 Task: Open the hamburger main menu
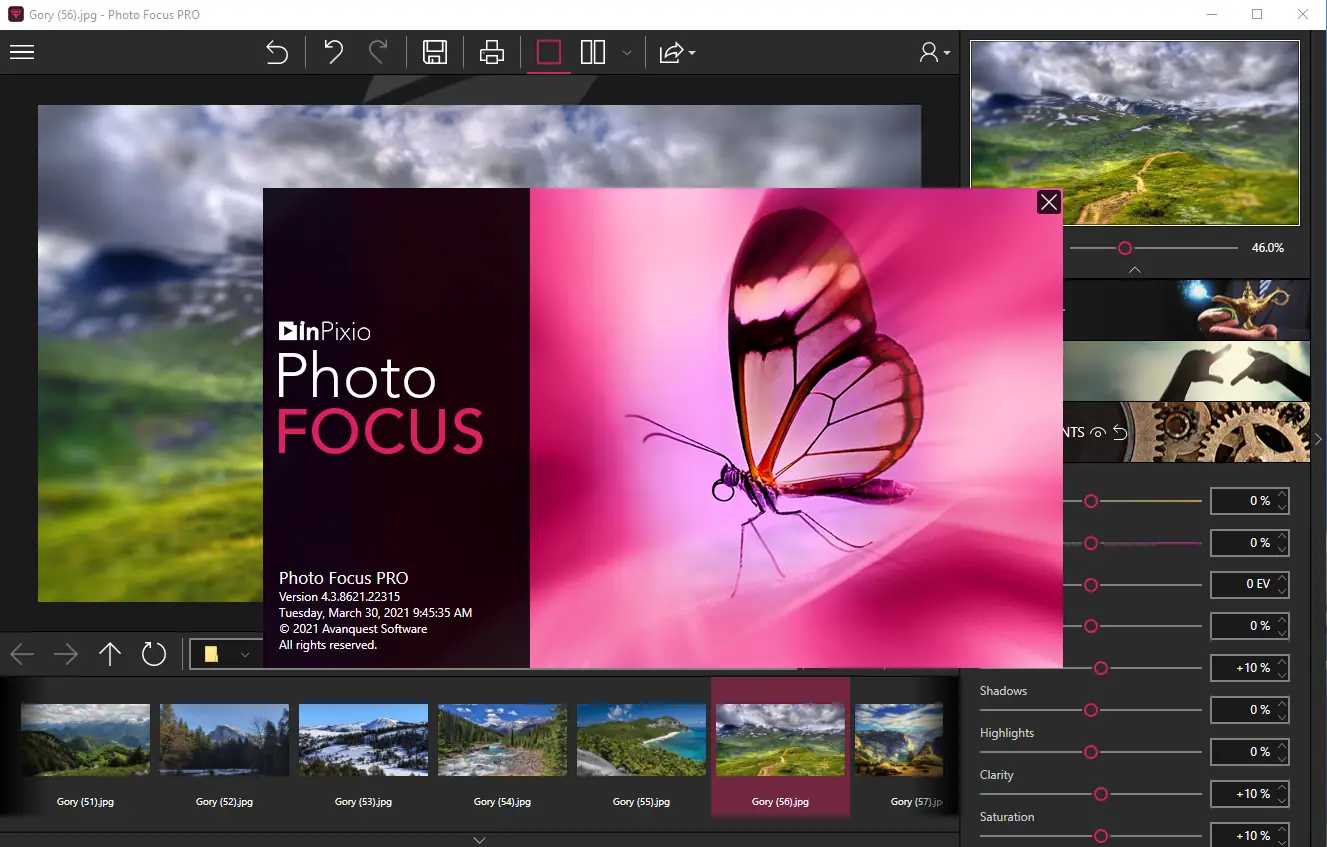tap(22, 53)
